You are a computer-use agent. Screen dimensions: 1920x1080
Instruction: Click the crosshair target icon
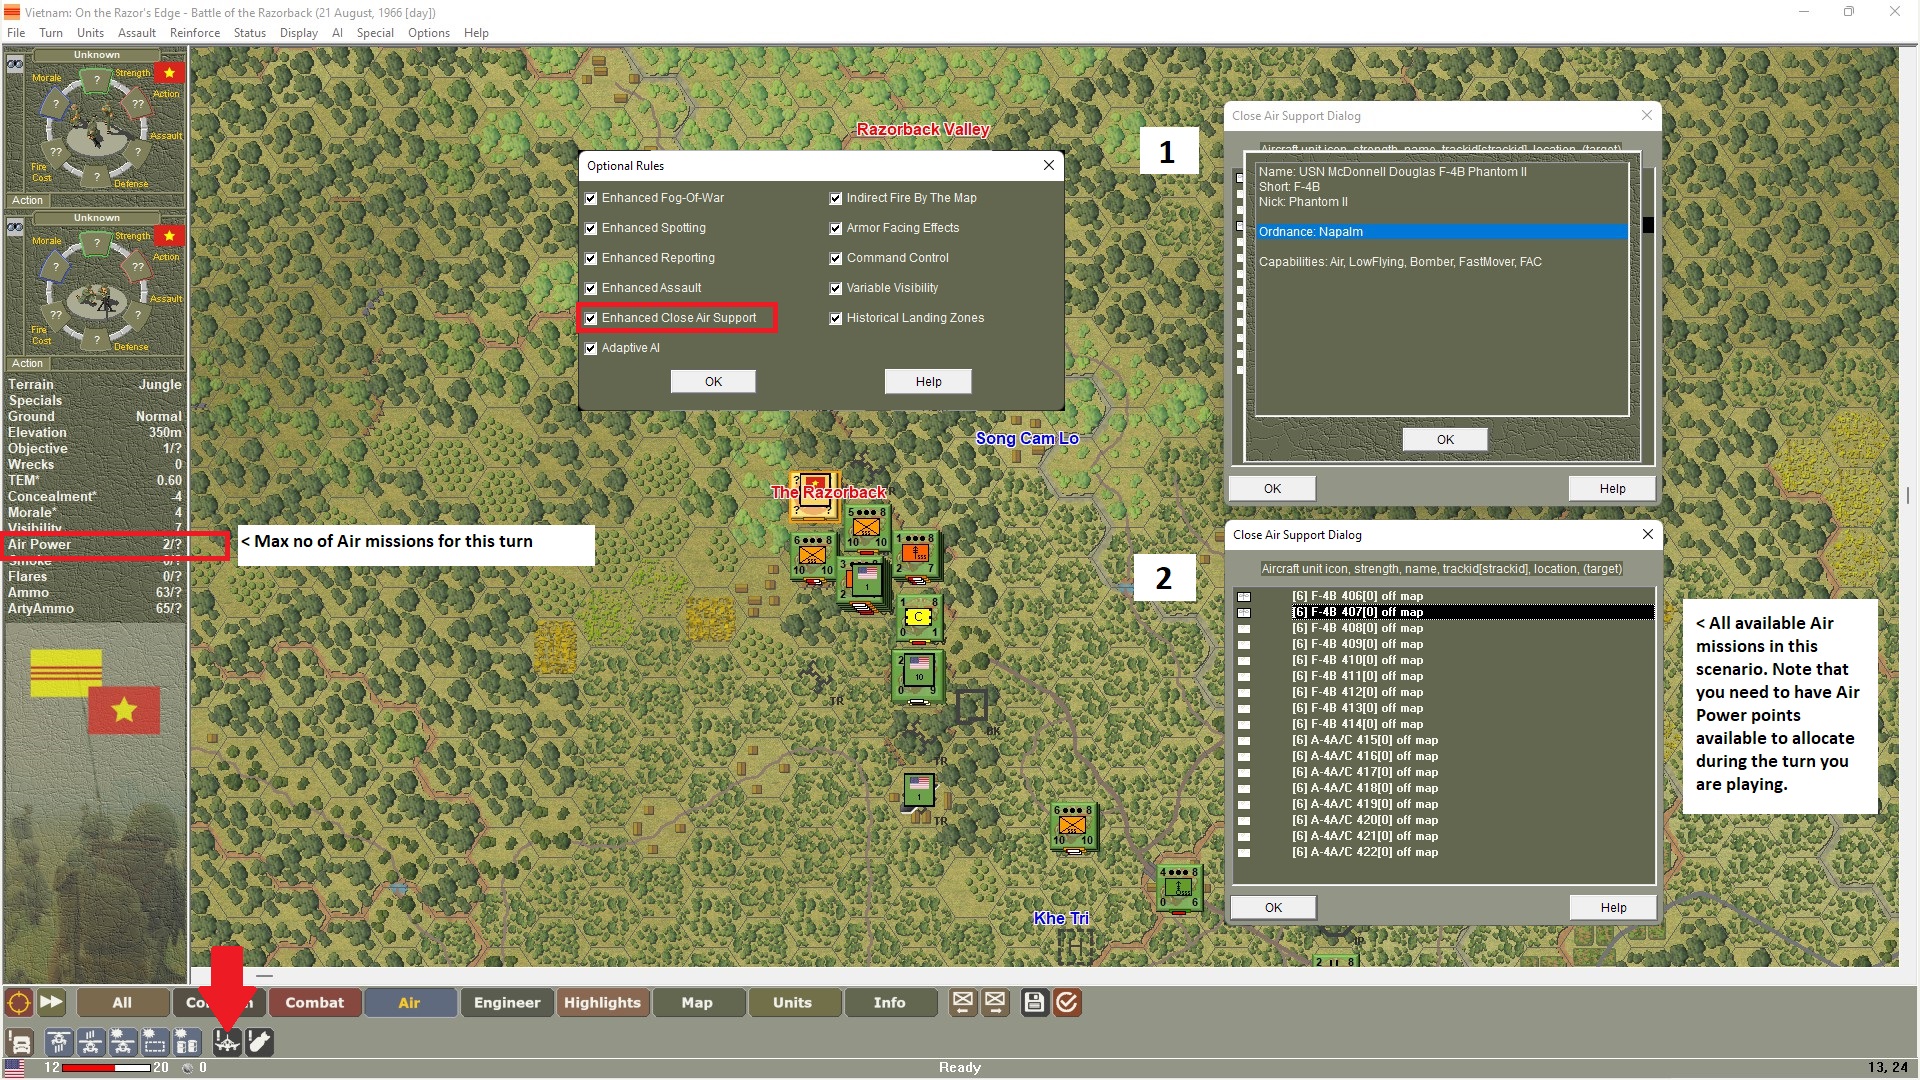click(19, 1002)
